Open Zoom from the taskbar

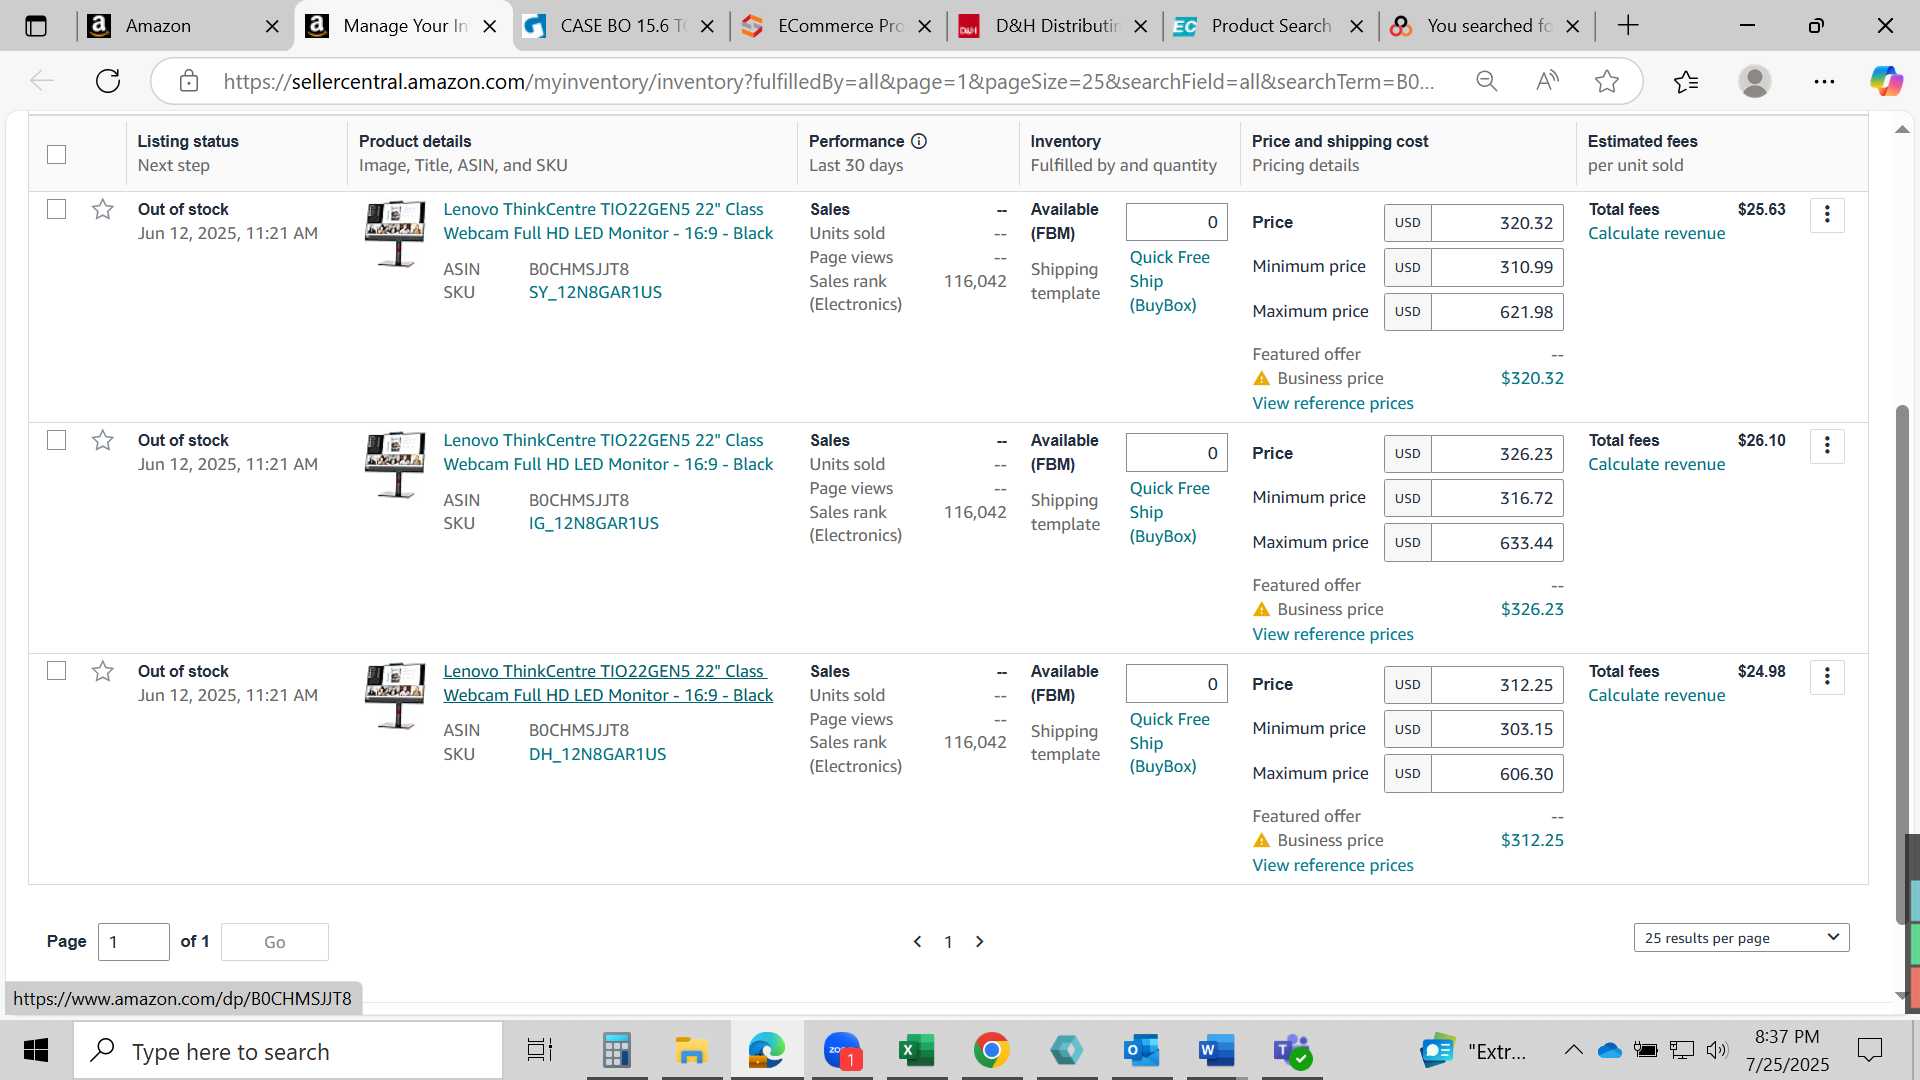click(842, 1051)
